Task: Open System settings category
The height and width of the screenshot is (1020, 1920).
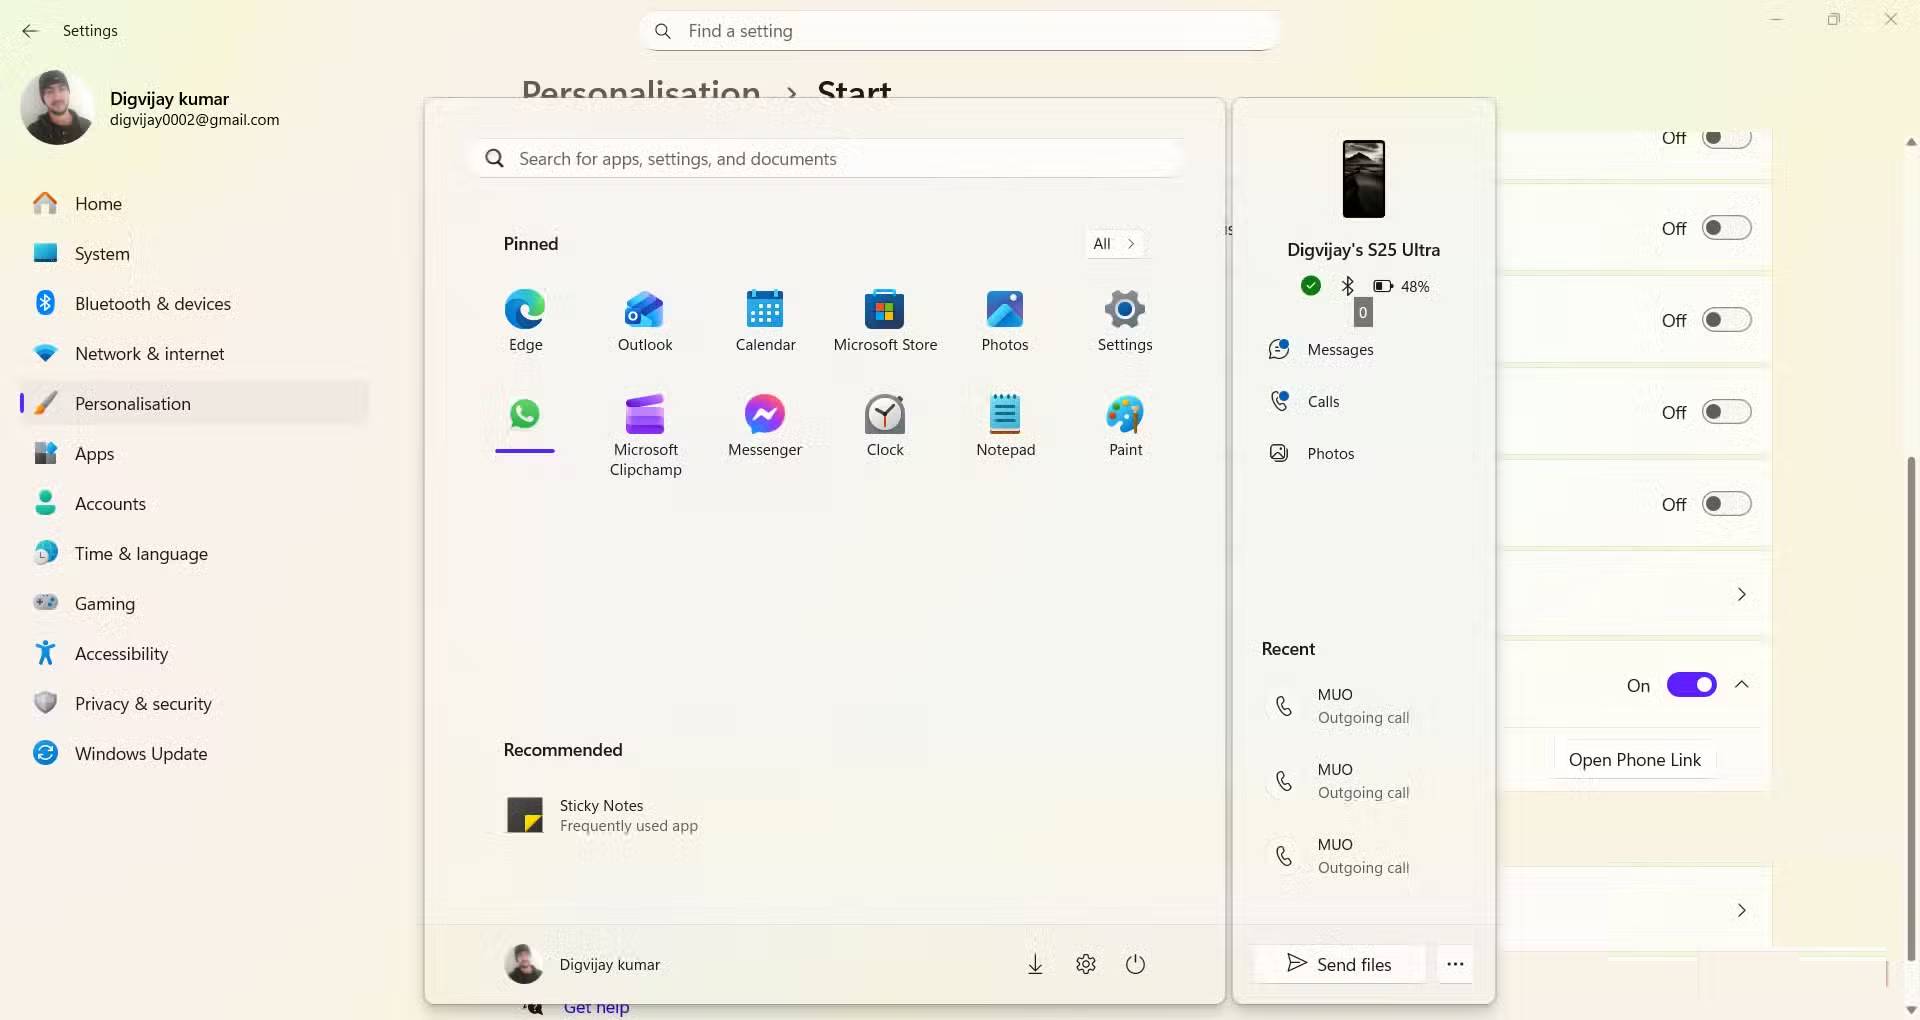Action: point(195,253)
